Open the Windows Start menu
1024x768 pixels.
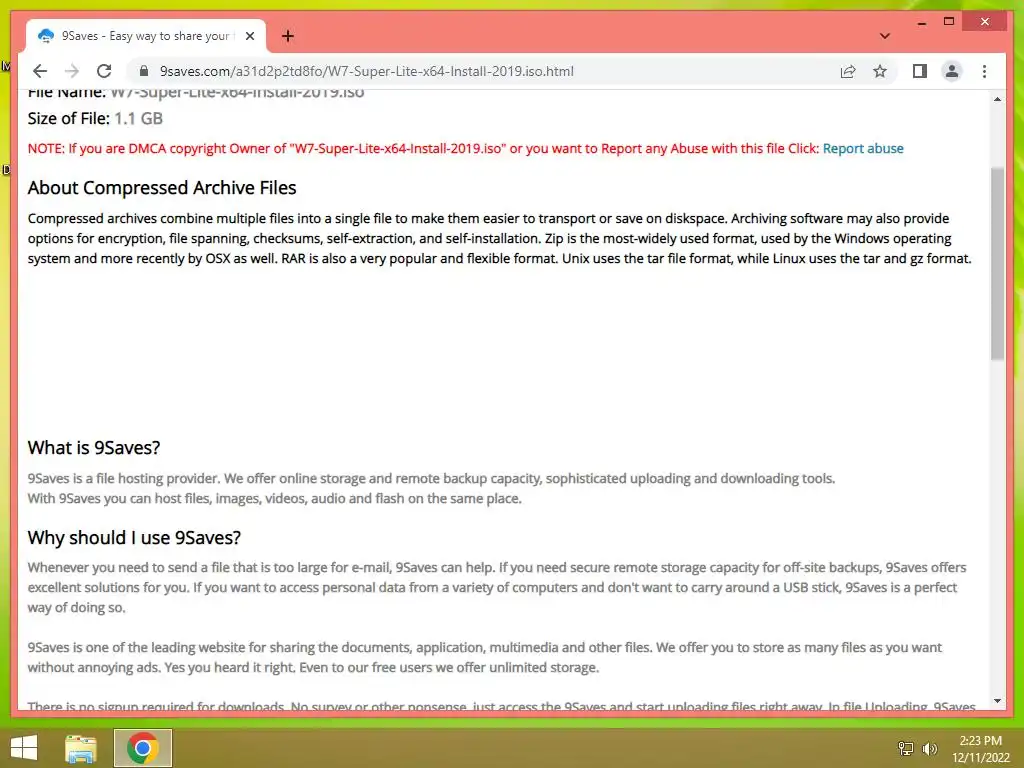click(x=24, y=748)
